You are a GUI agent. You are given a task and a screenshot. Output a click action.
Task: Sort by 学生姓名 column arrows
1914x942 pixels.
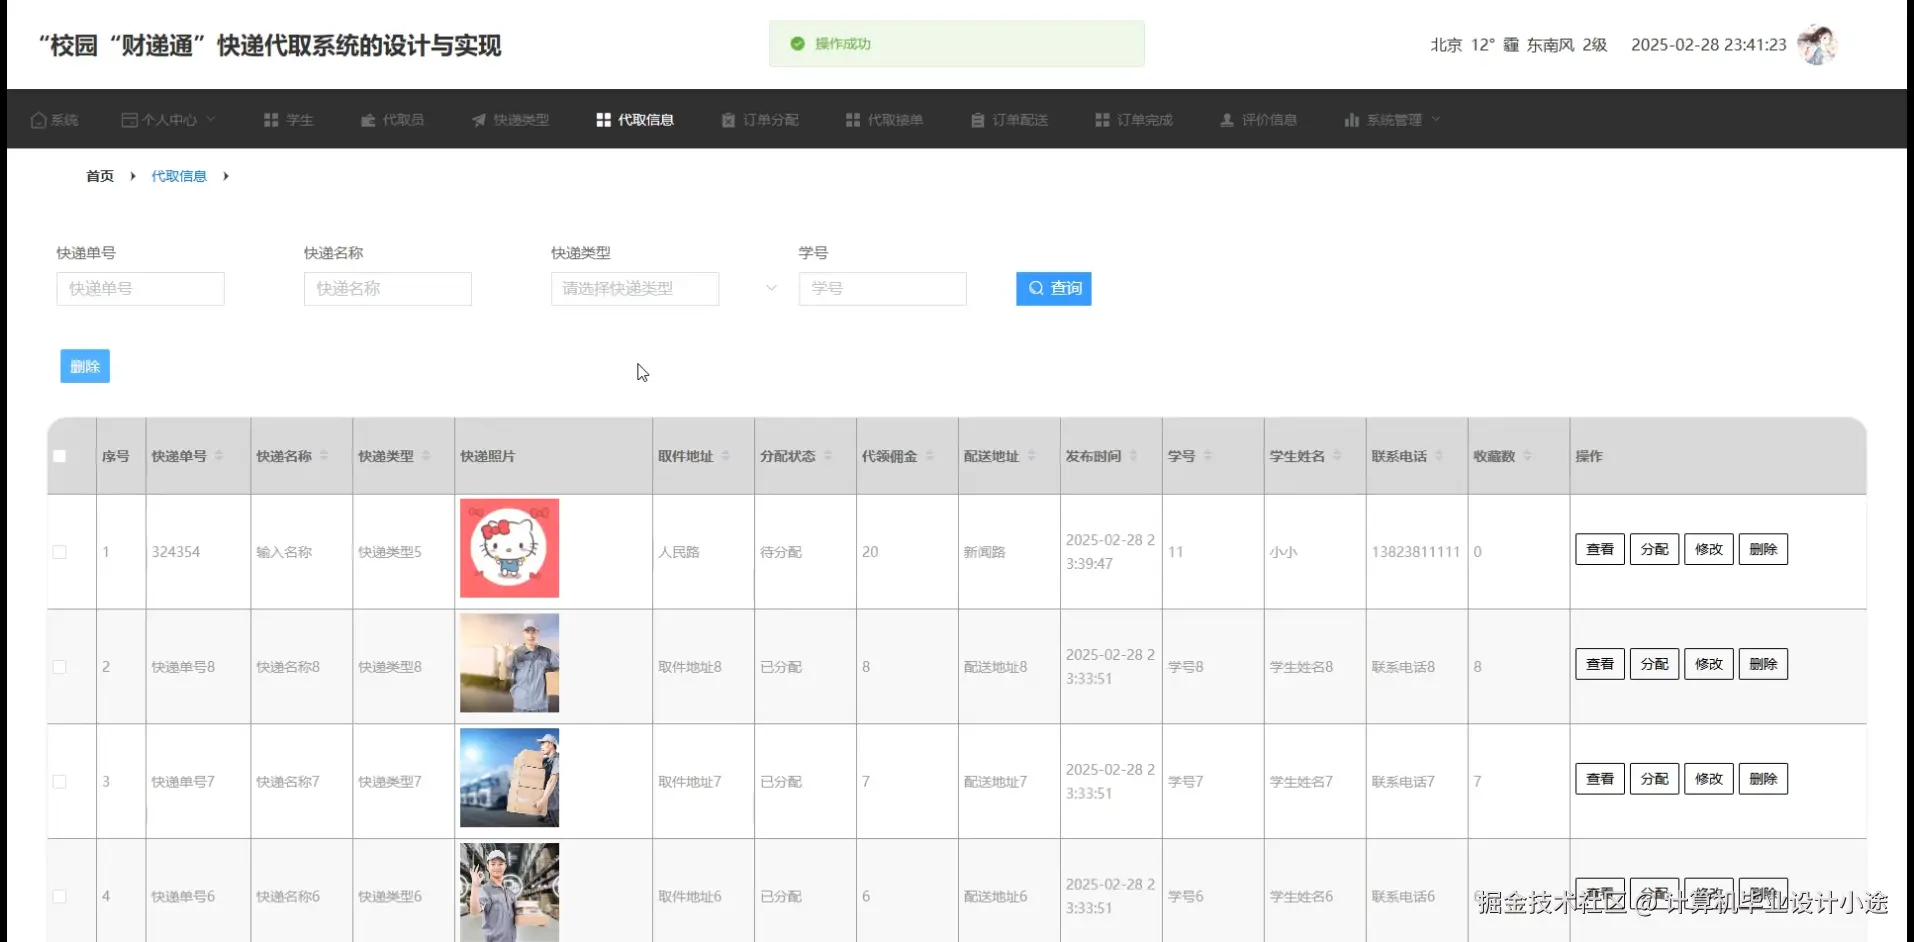click(x=1338, y=456)
